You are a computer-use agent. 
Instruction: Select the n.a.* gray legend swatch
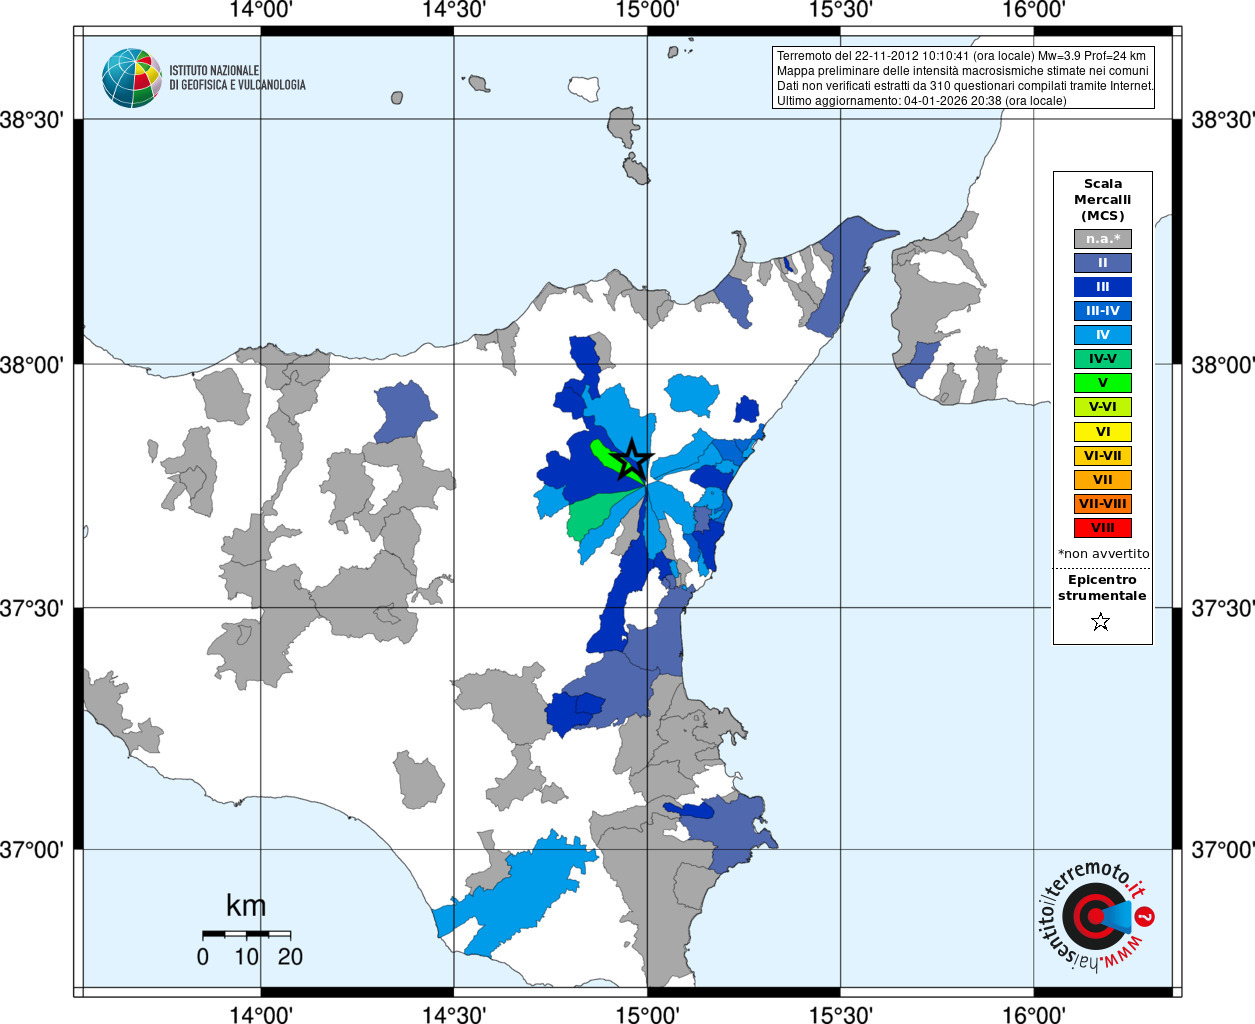coord(1103,239)
